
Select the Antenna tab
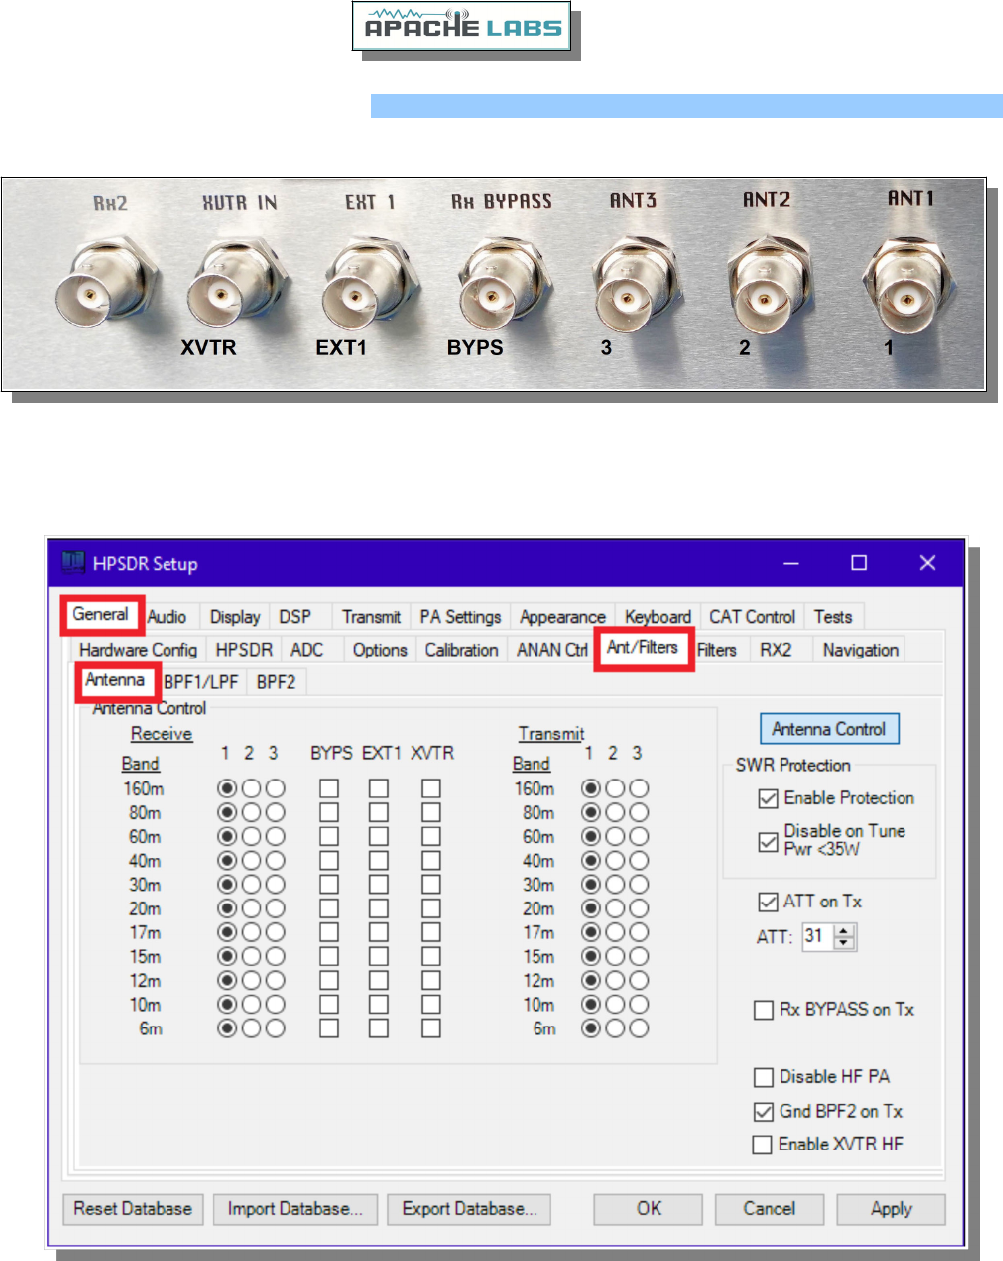click(115, 680)
